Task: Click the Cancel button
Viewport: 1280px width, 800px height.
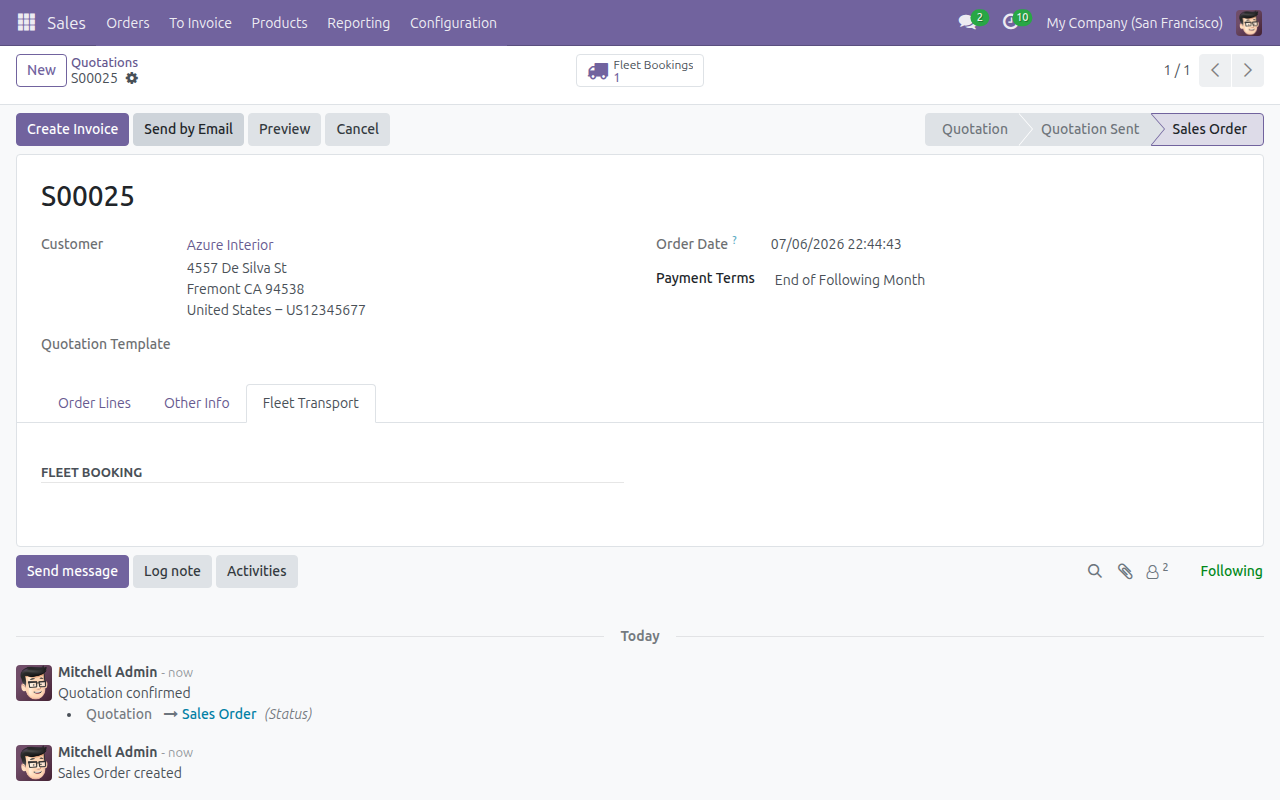Action: point(357,129)
